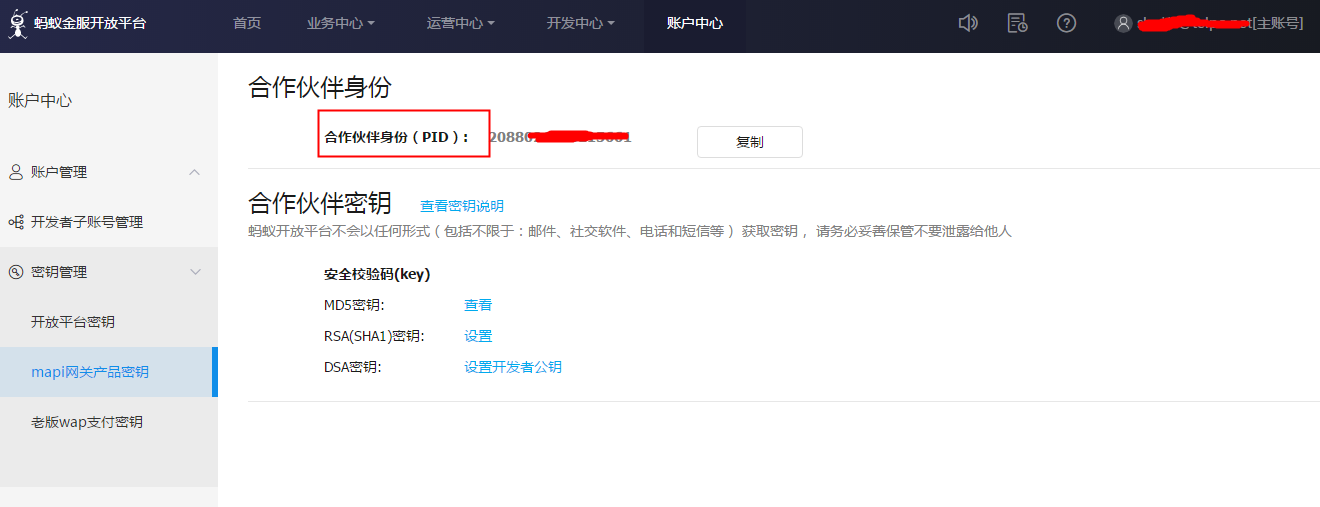The height and width of the screenshot is (507, 1320).
Task: Go to the 首页 tab
Action: (x=247, y=23)
